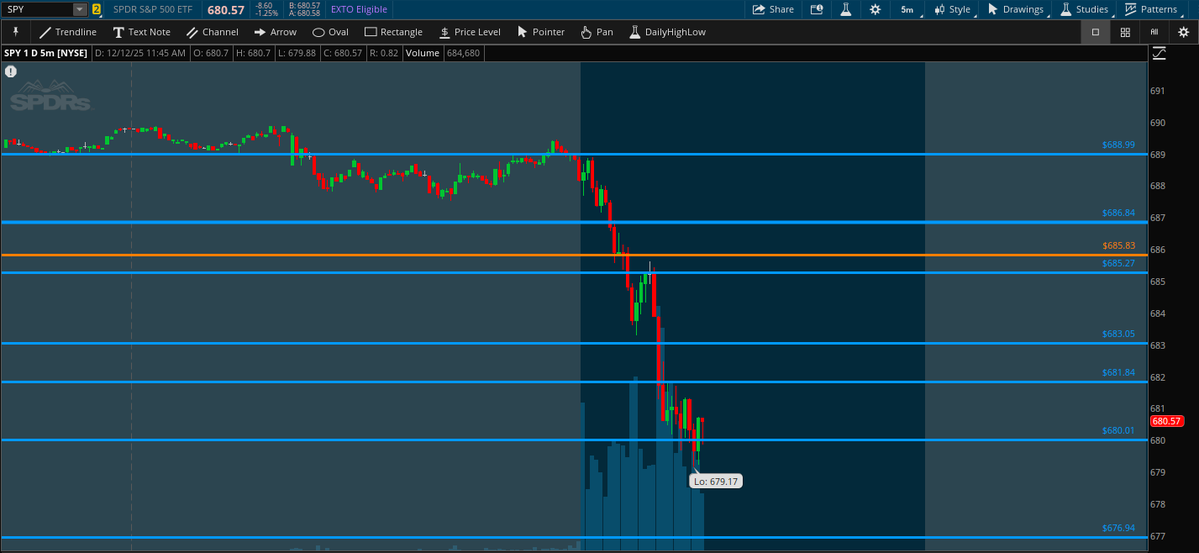Switch to chart grid layout

point(1125,32)
